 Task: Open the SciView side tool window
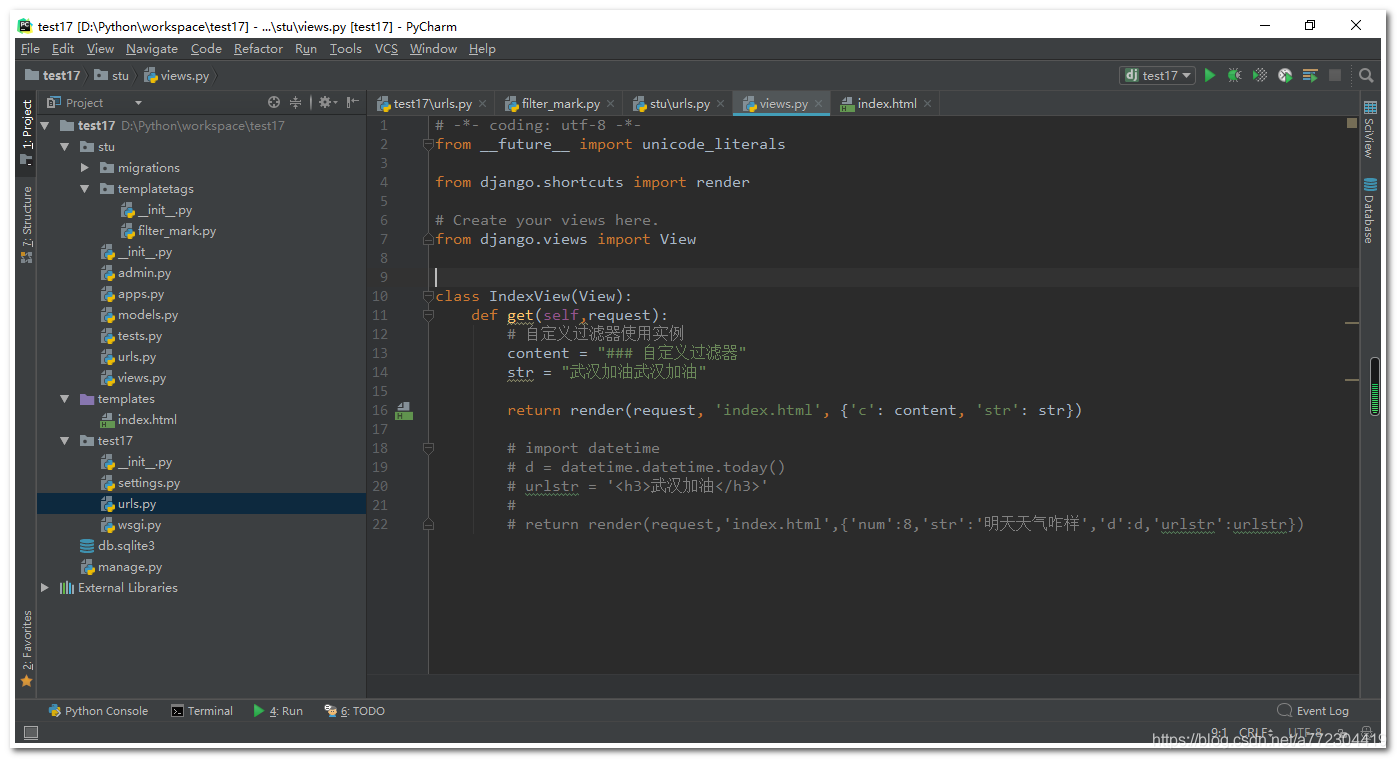(1369, 129)
